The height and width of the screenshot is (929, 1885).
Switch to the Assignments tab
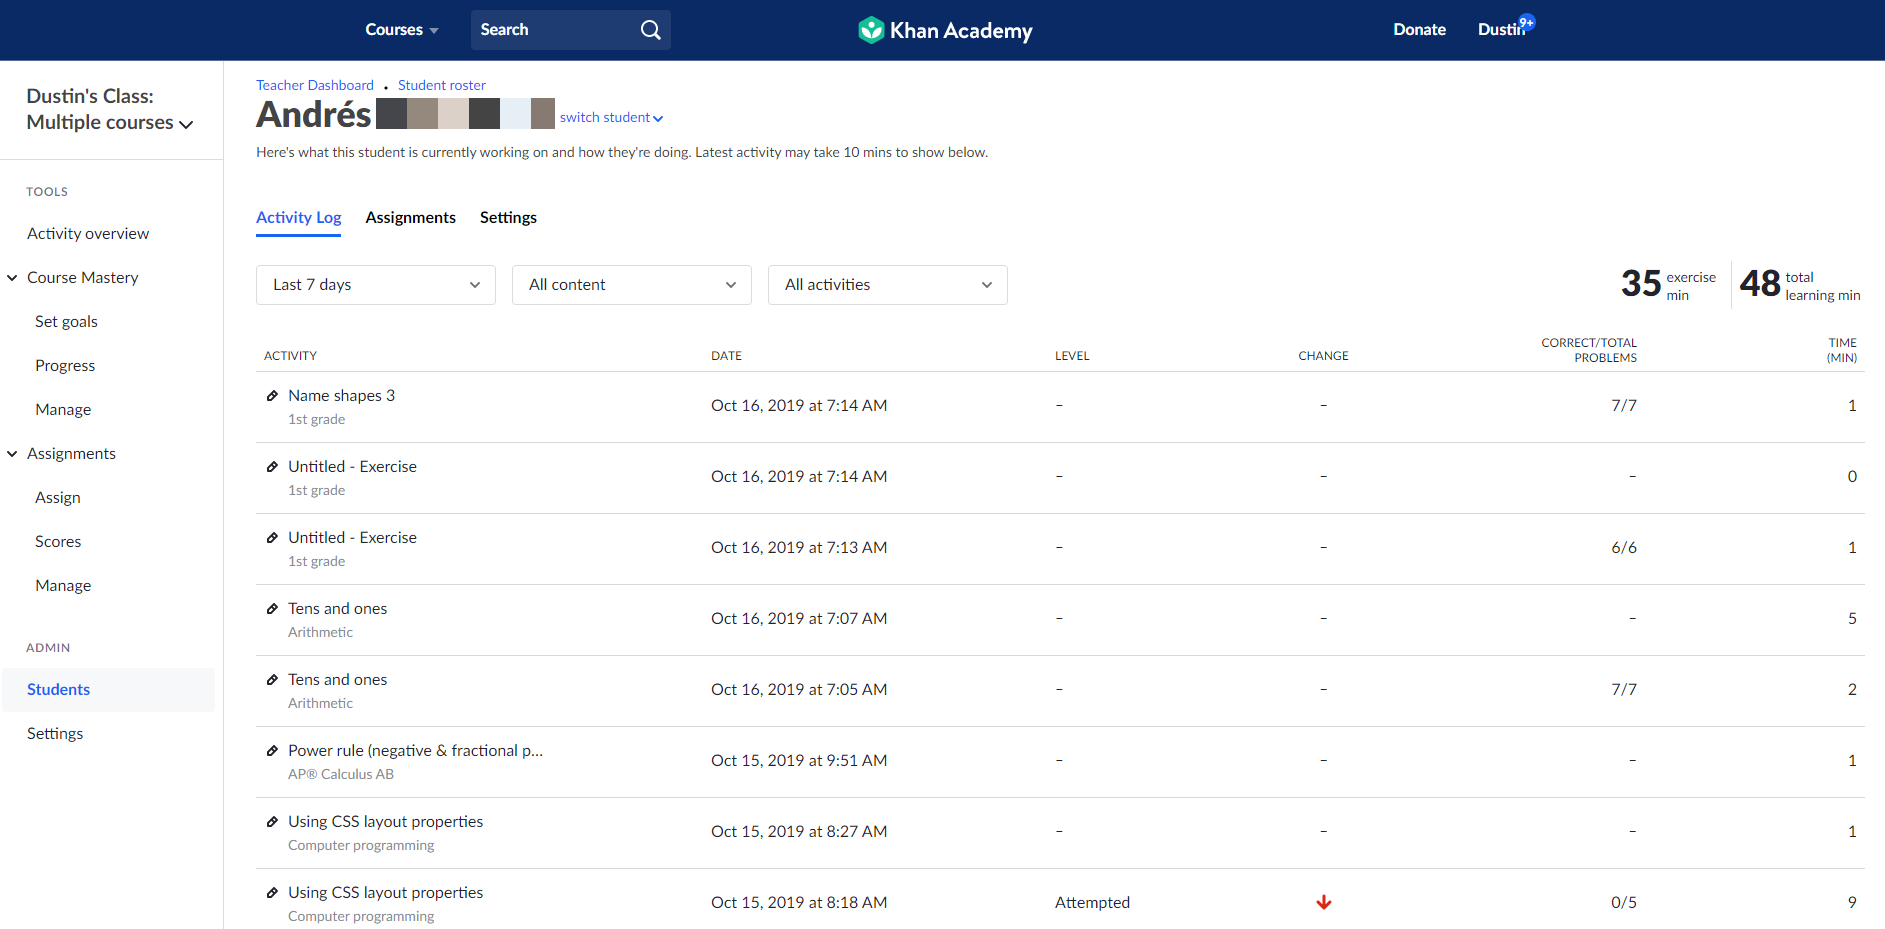(410, 218)
